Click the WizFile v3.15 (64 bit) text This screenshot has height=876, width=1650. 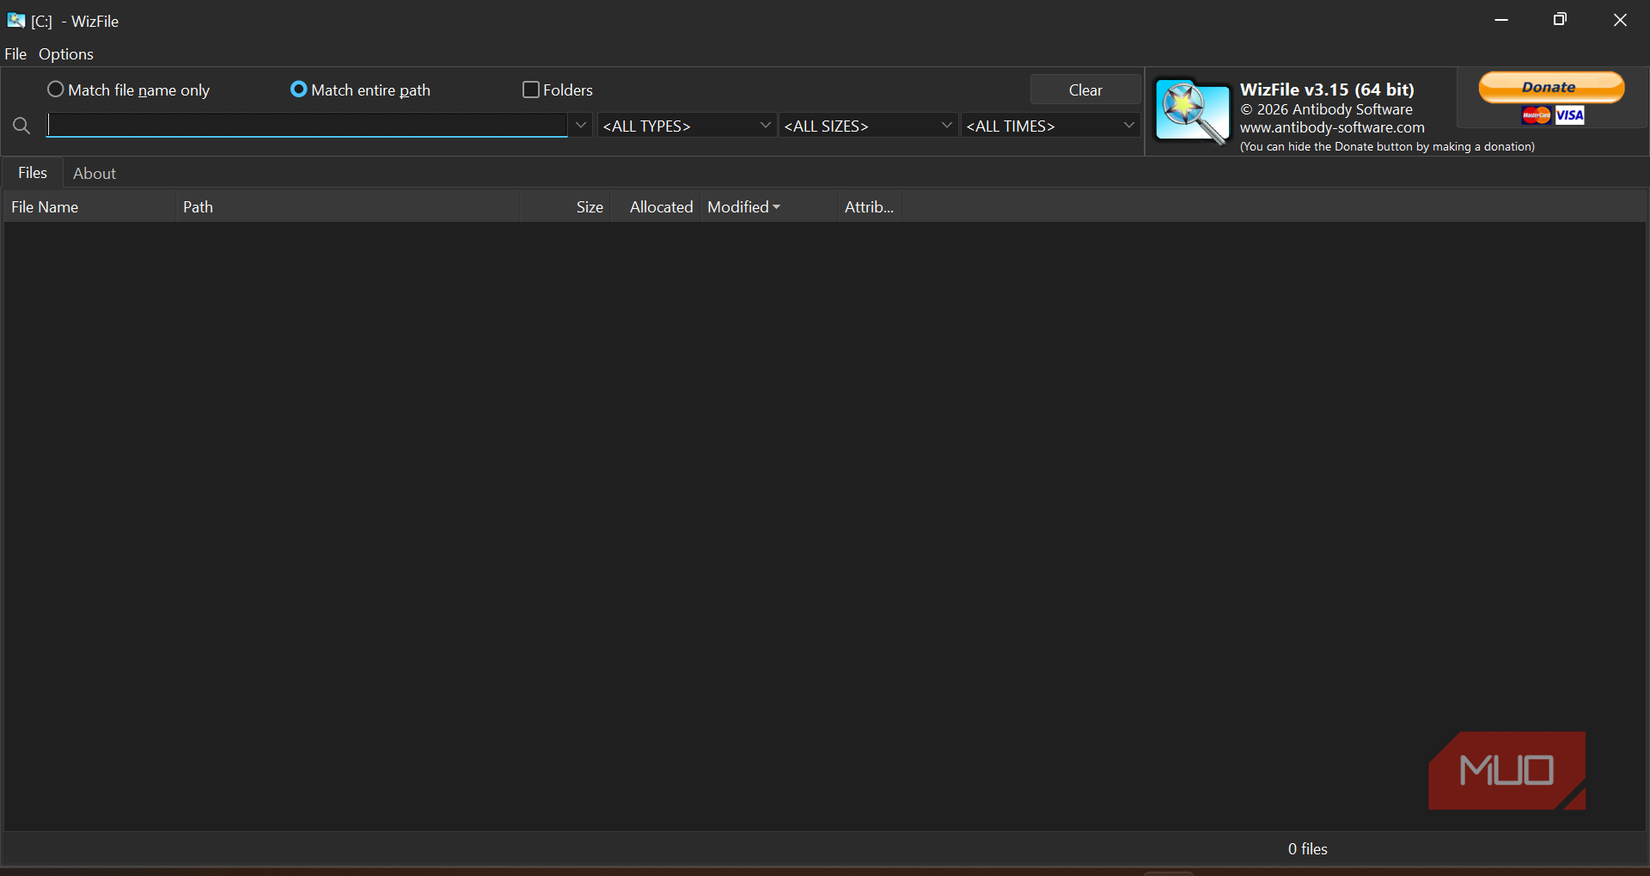coord(1327,90)
